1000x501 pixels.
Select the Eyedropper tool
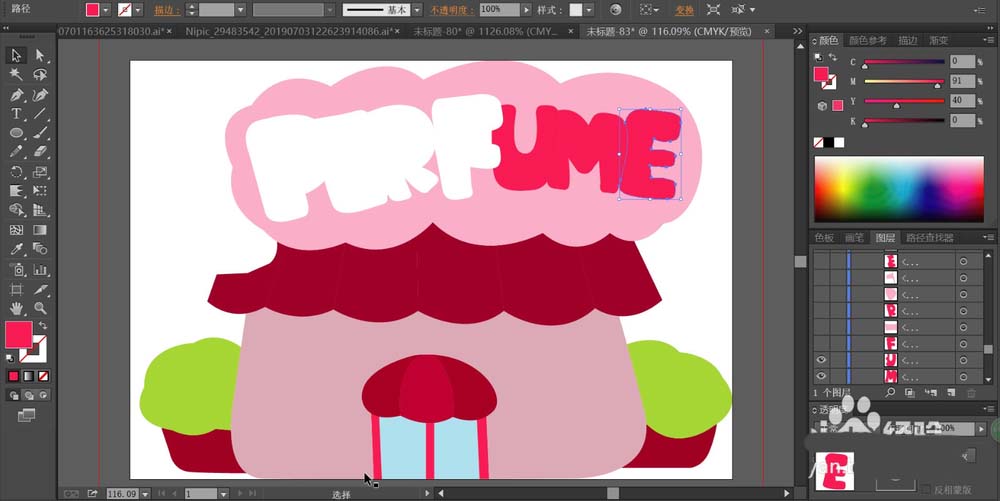[x=16, y=249]
